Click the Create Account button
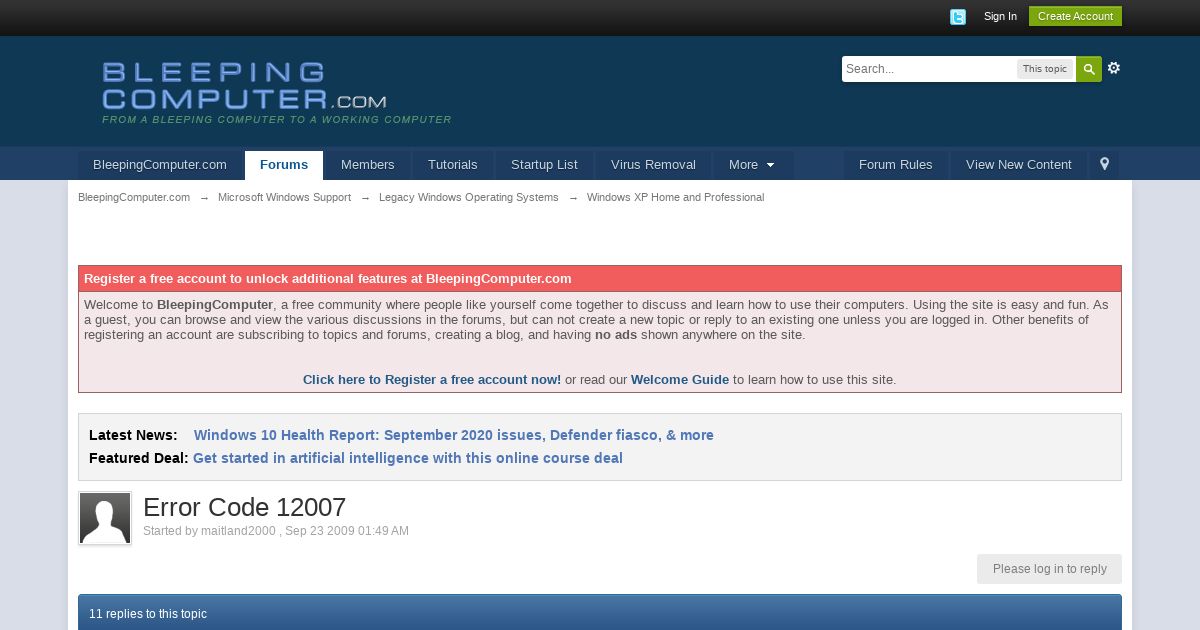The height and width of the screenshot is (630, 1200). [1075, 16]
